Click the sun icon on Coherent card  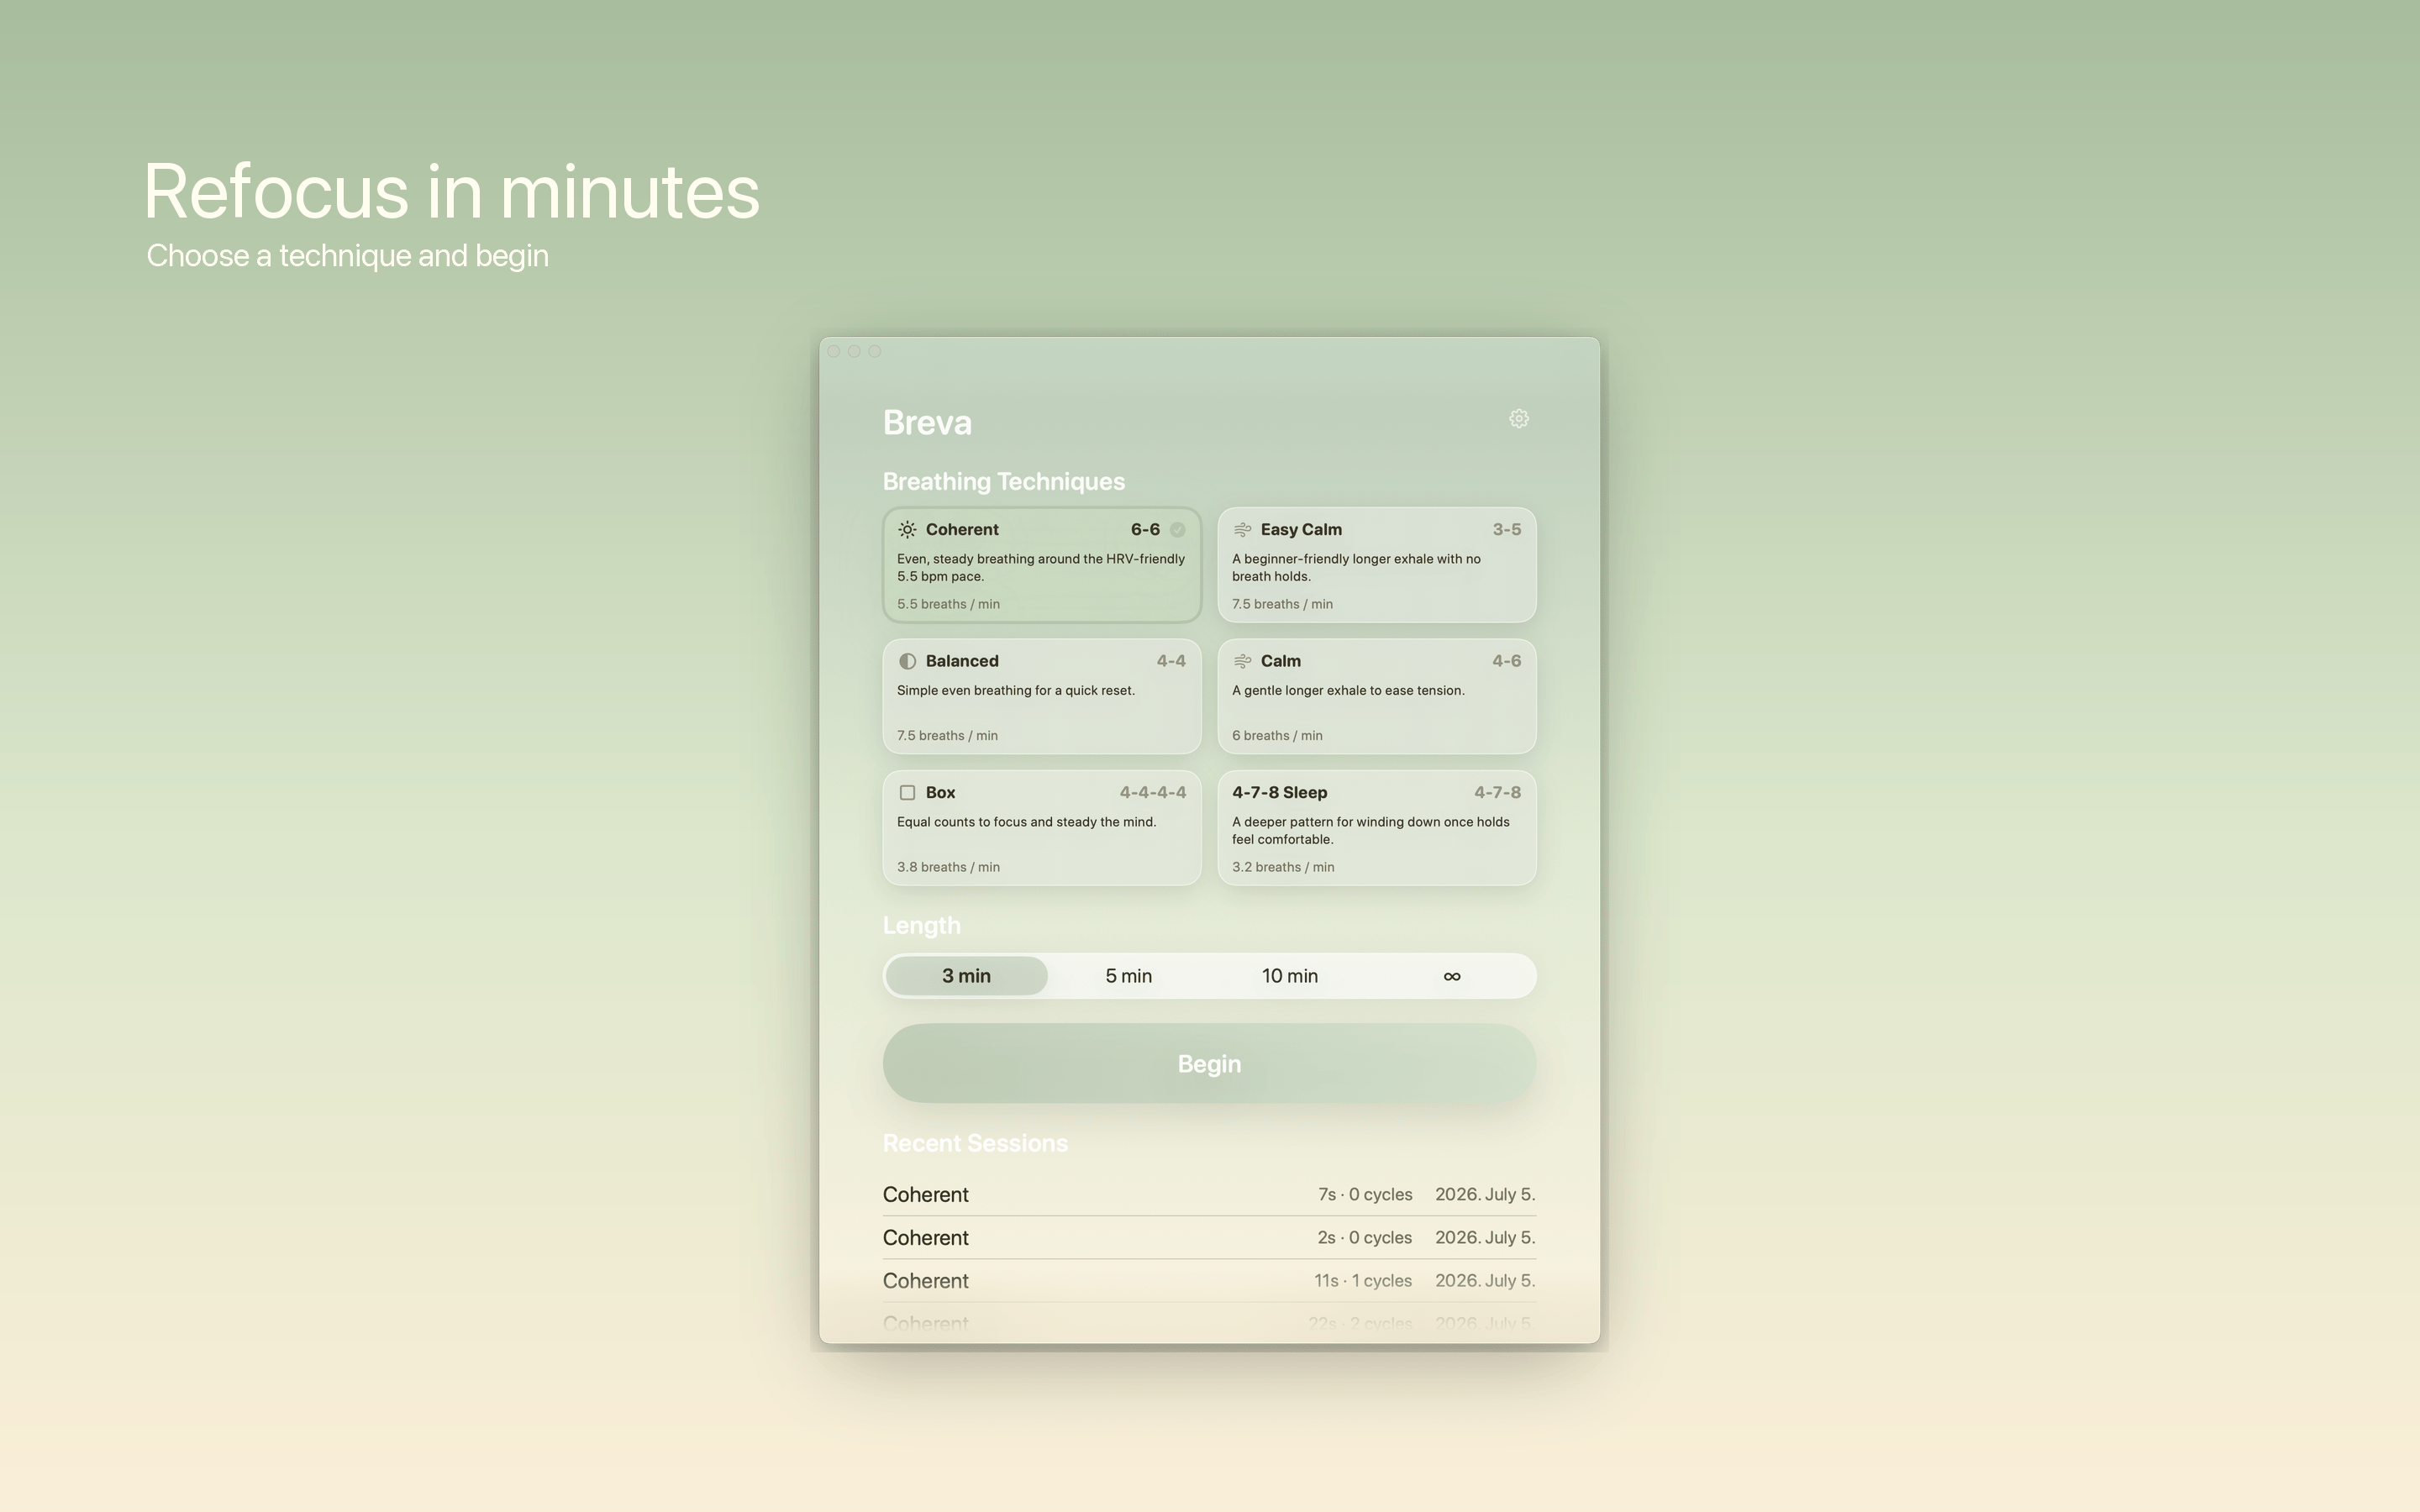click(x=907, y=530)
